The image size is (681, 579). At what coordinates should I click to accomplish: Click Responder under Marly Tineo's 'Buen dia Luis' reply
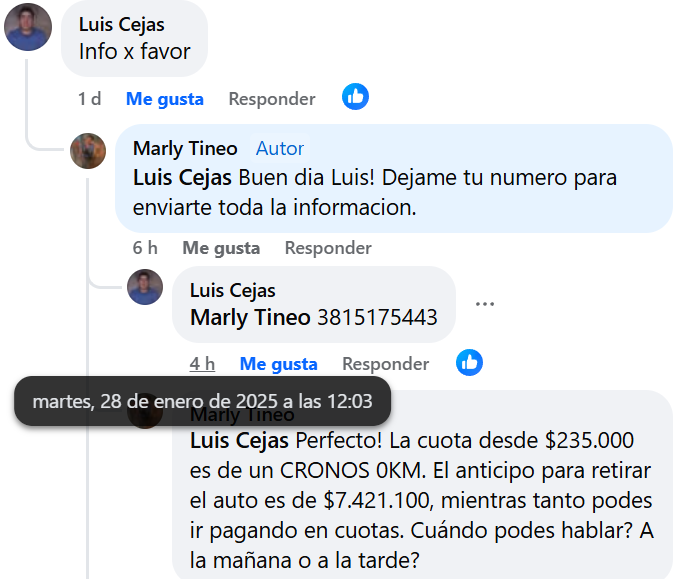(x=328, y=248)
